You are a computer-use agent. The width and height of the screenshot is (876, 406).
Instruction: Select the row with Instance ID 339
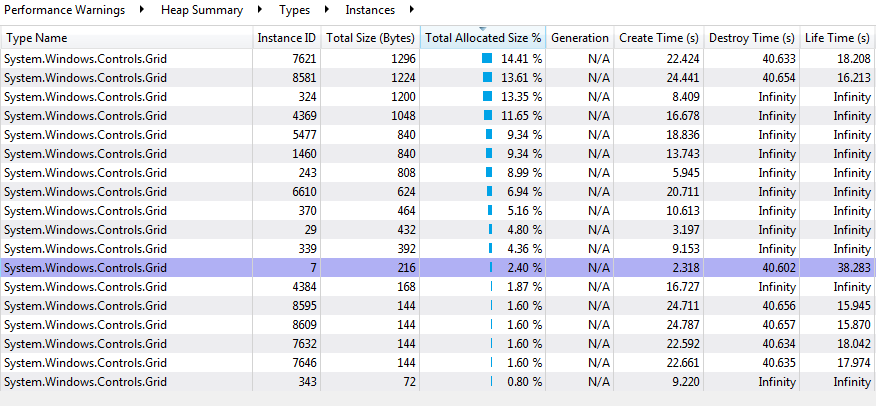point(438,249)
